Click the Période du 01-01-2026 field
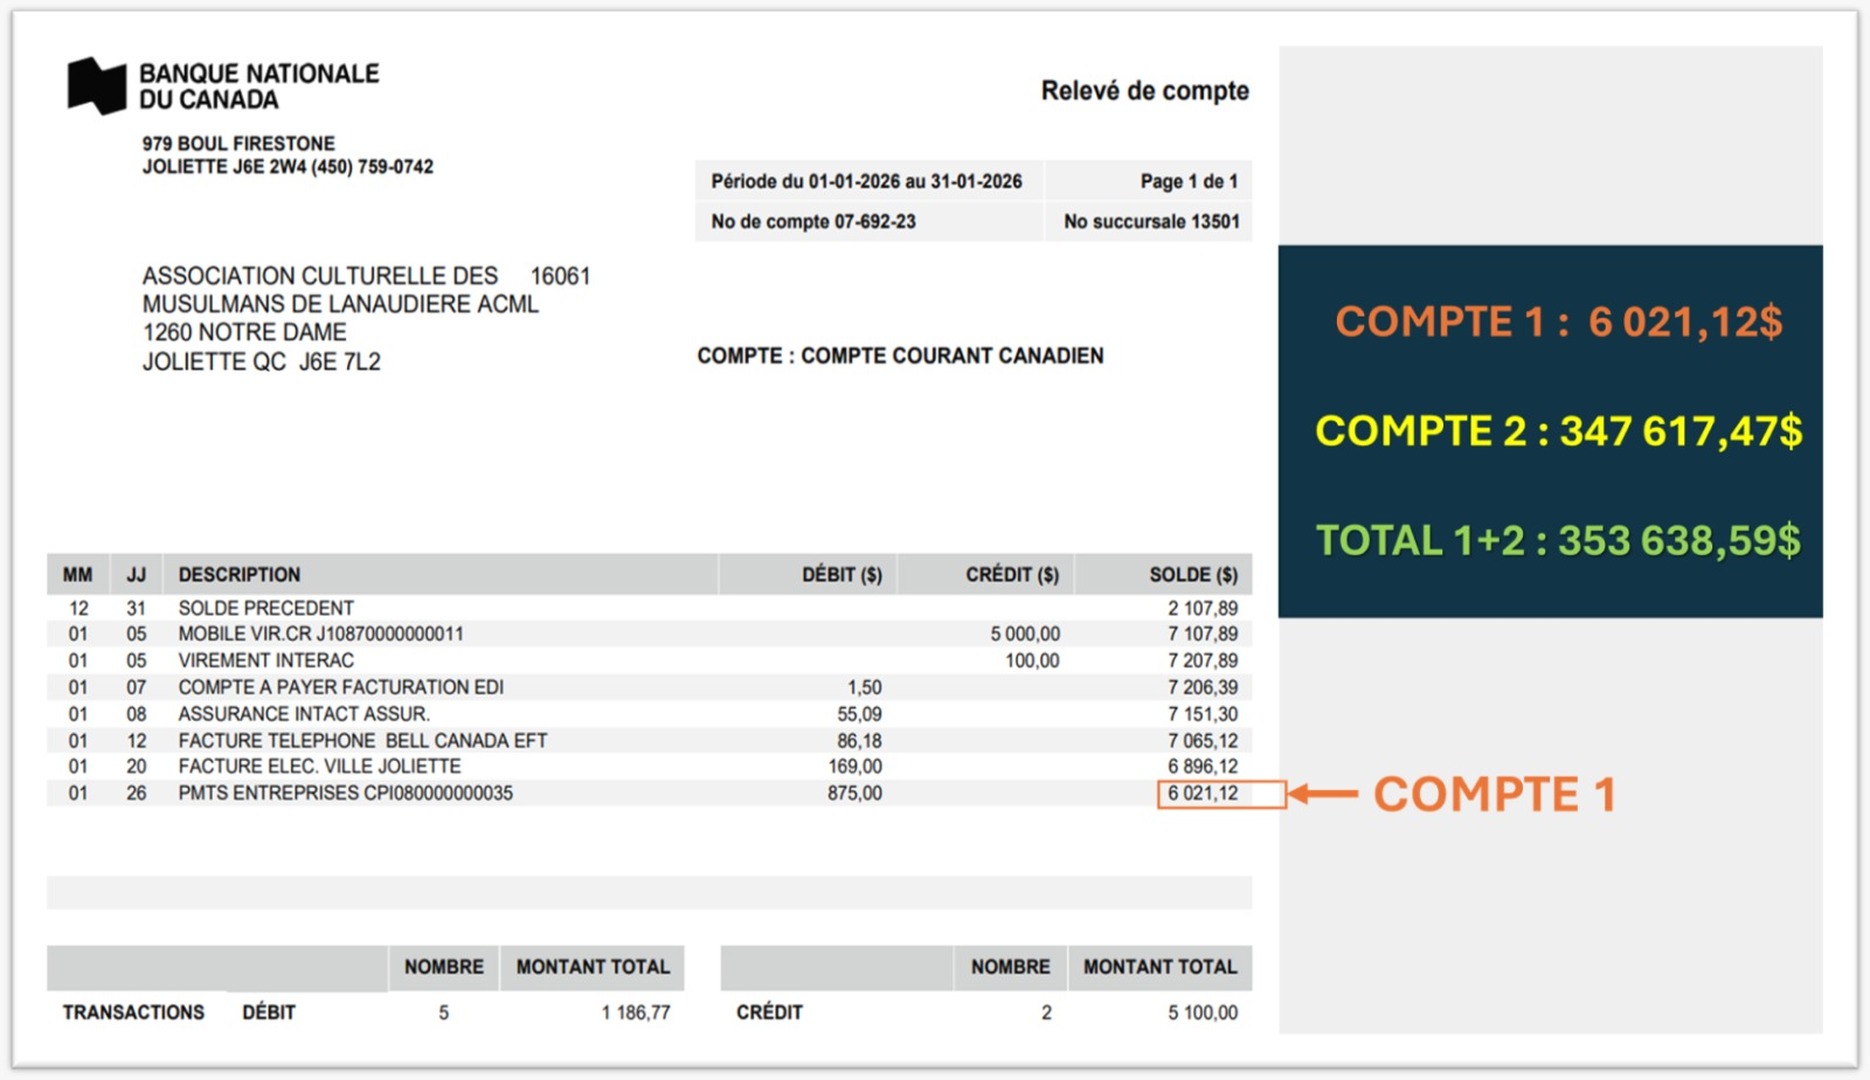 coord(866,182)
